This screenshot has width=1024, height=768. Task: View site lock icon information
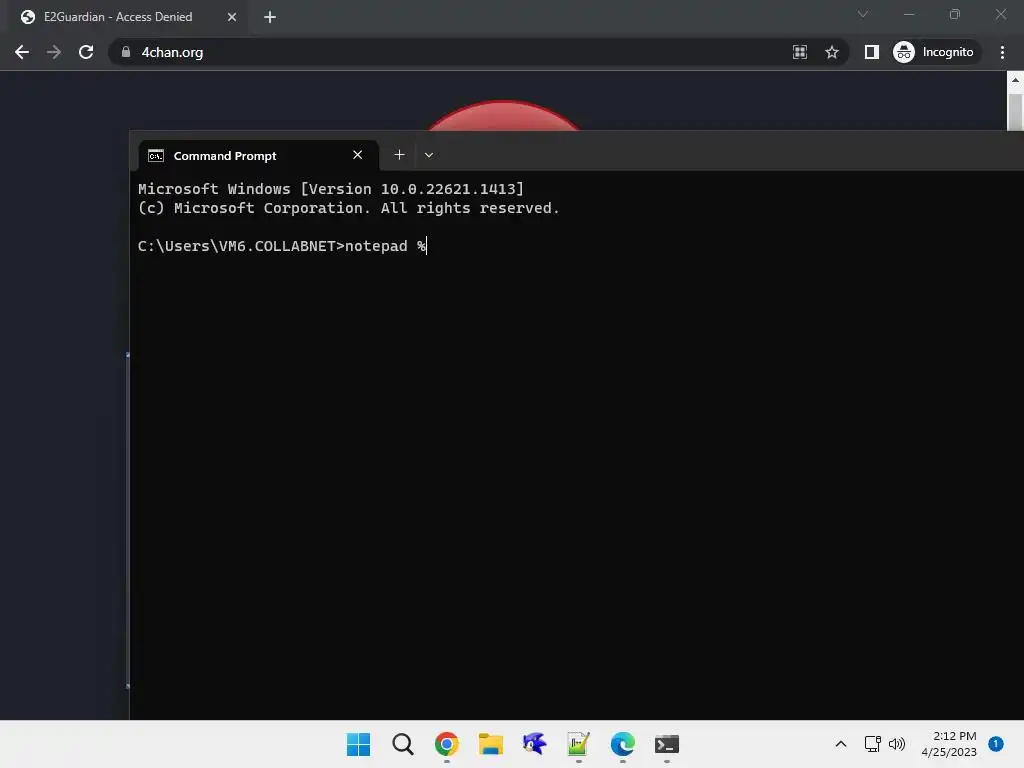coord(126,52)
